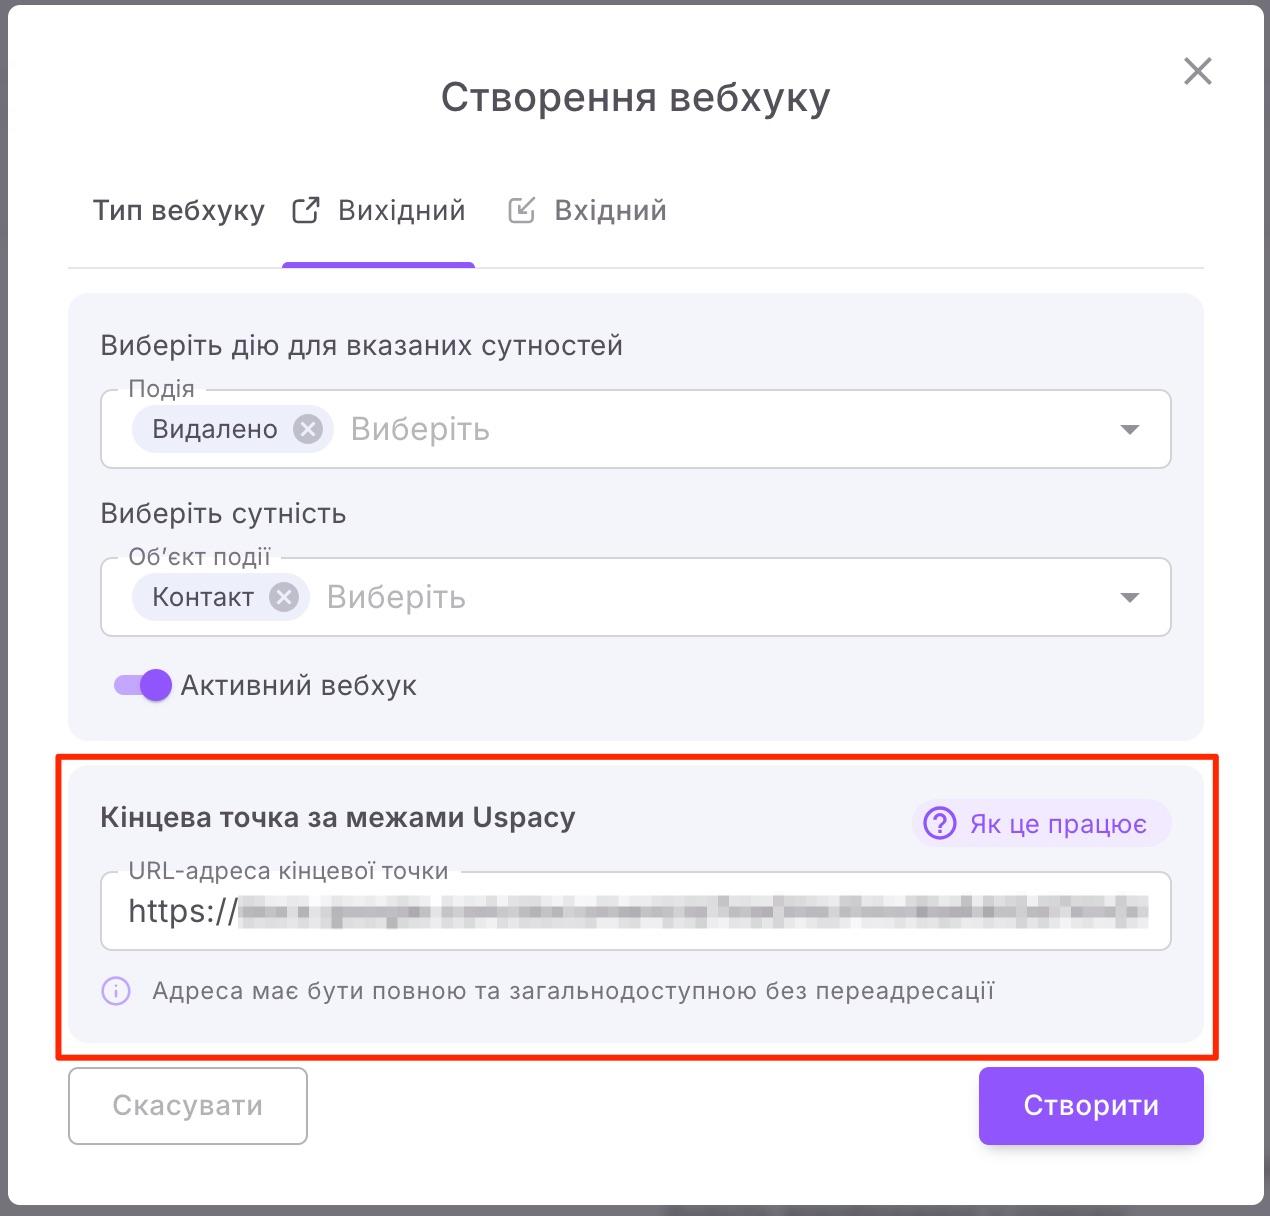The image size is (1270, 1216).
Task: Remove the Видалено event chip
Action: pyautogui.click(x=308, y=429)
